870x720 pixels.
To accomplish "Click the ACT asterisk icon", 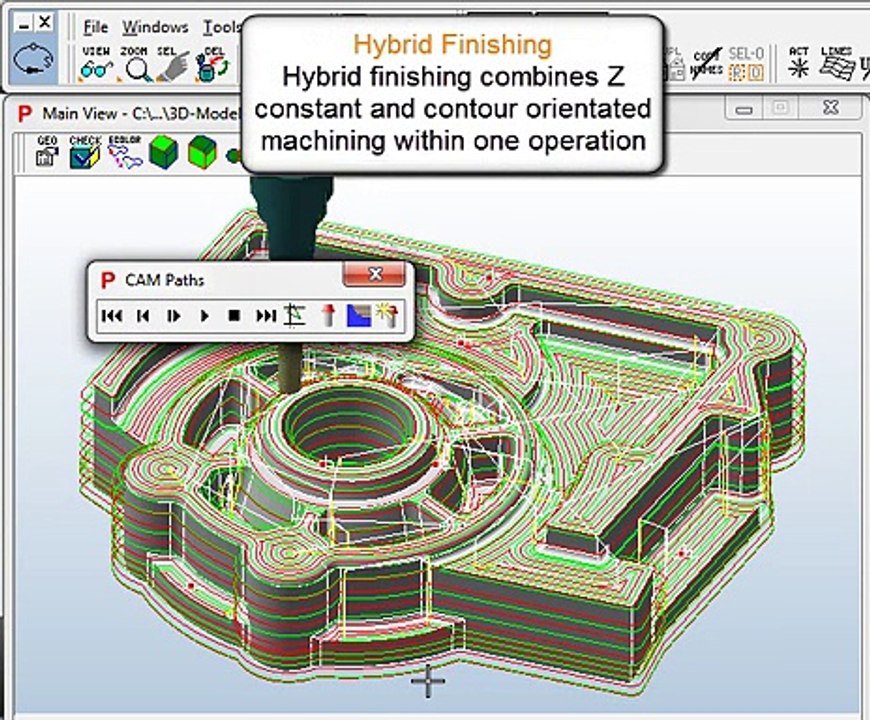I will pyautogui.click(x=799, y=64).
